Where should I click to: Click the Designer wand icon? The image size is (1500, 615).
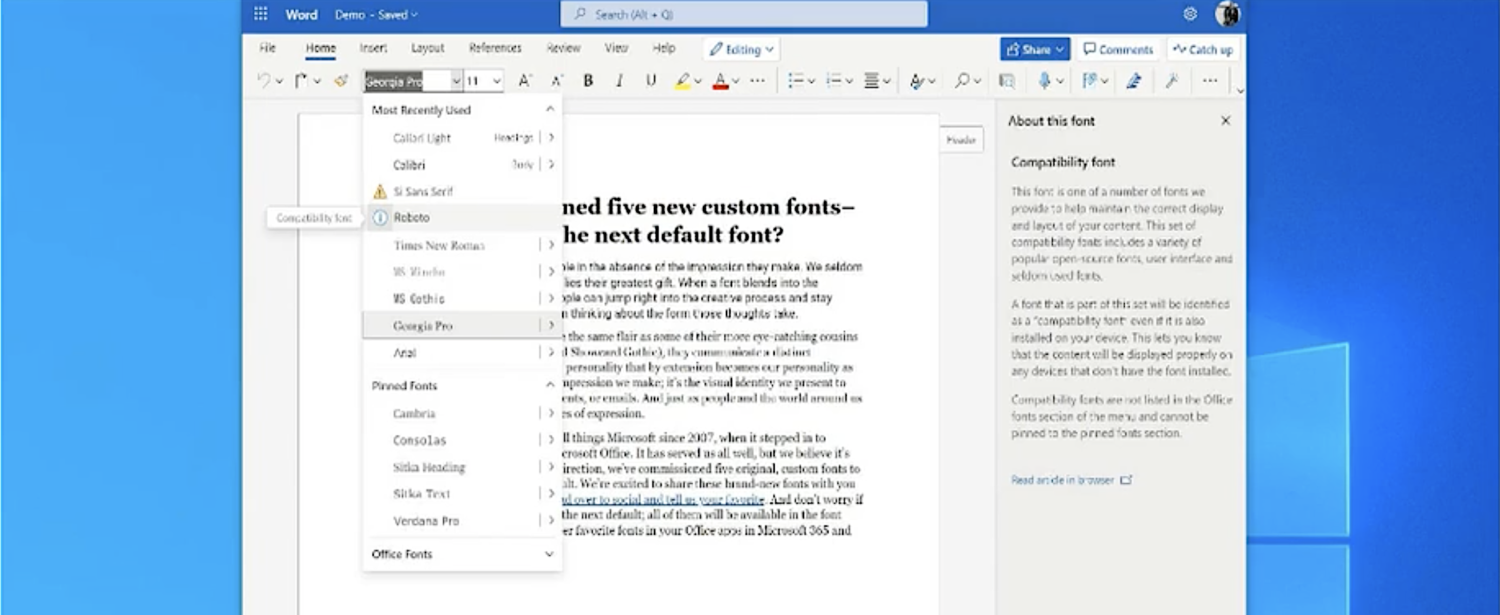(x=1172, y=81)
